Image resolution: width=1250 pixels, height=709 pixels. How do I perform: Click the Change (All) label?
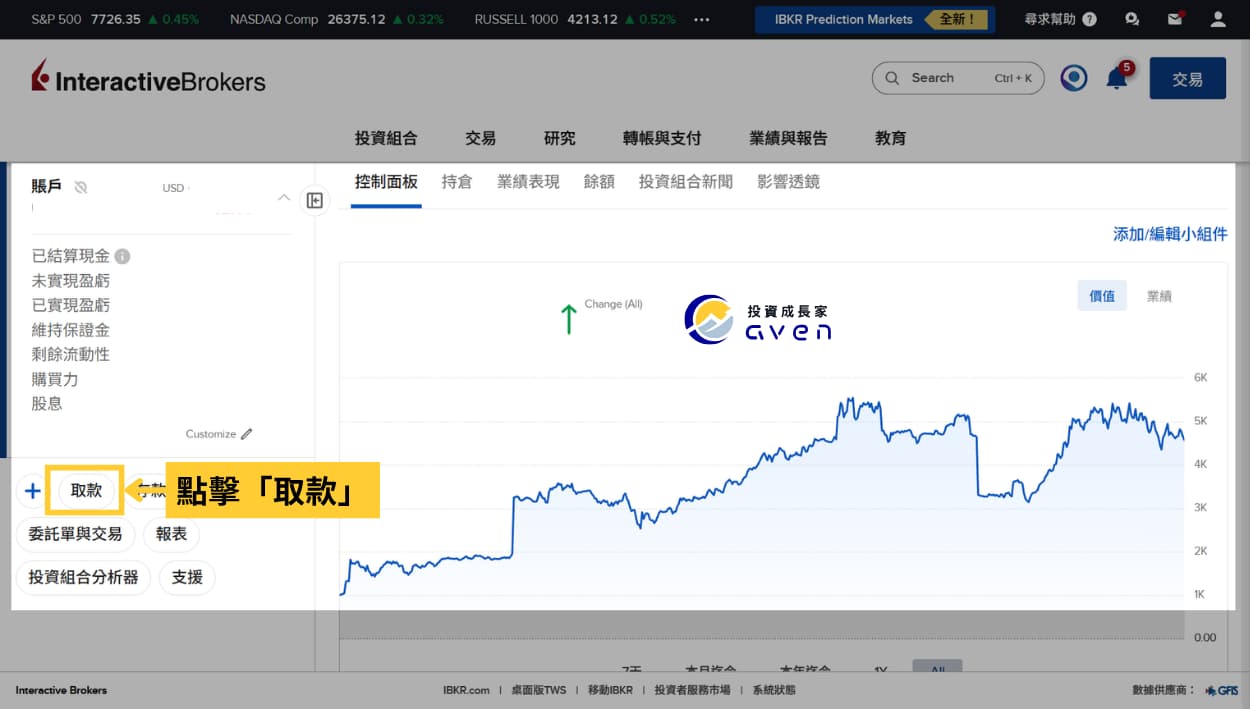(x=613, y=304)
